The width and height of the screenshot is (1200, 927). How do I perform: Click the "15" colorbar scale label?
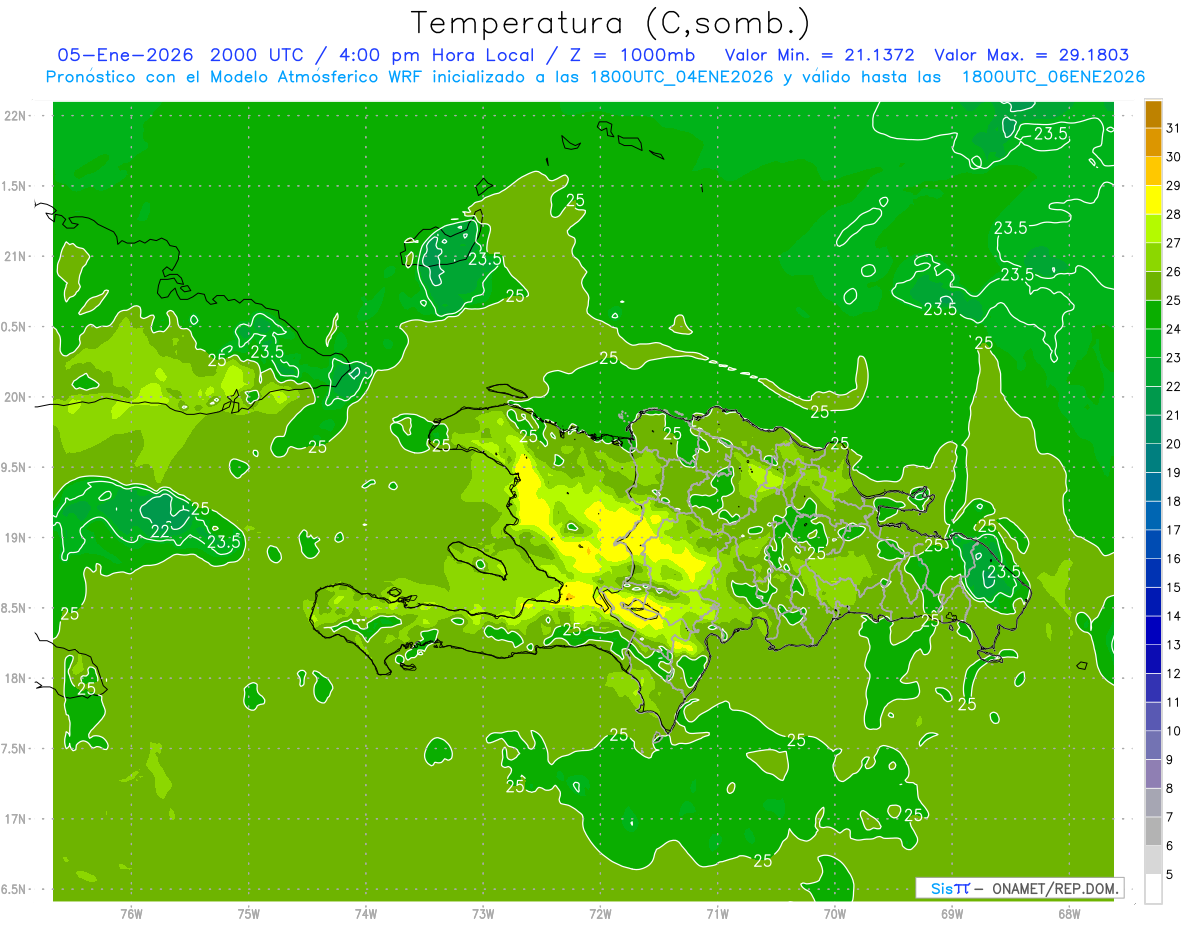click(x=1174, y=587)
